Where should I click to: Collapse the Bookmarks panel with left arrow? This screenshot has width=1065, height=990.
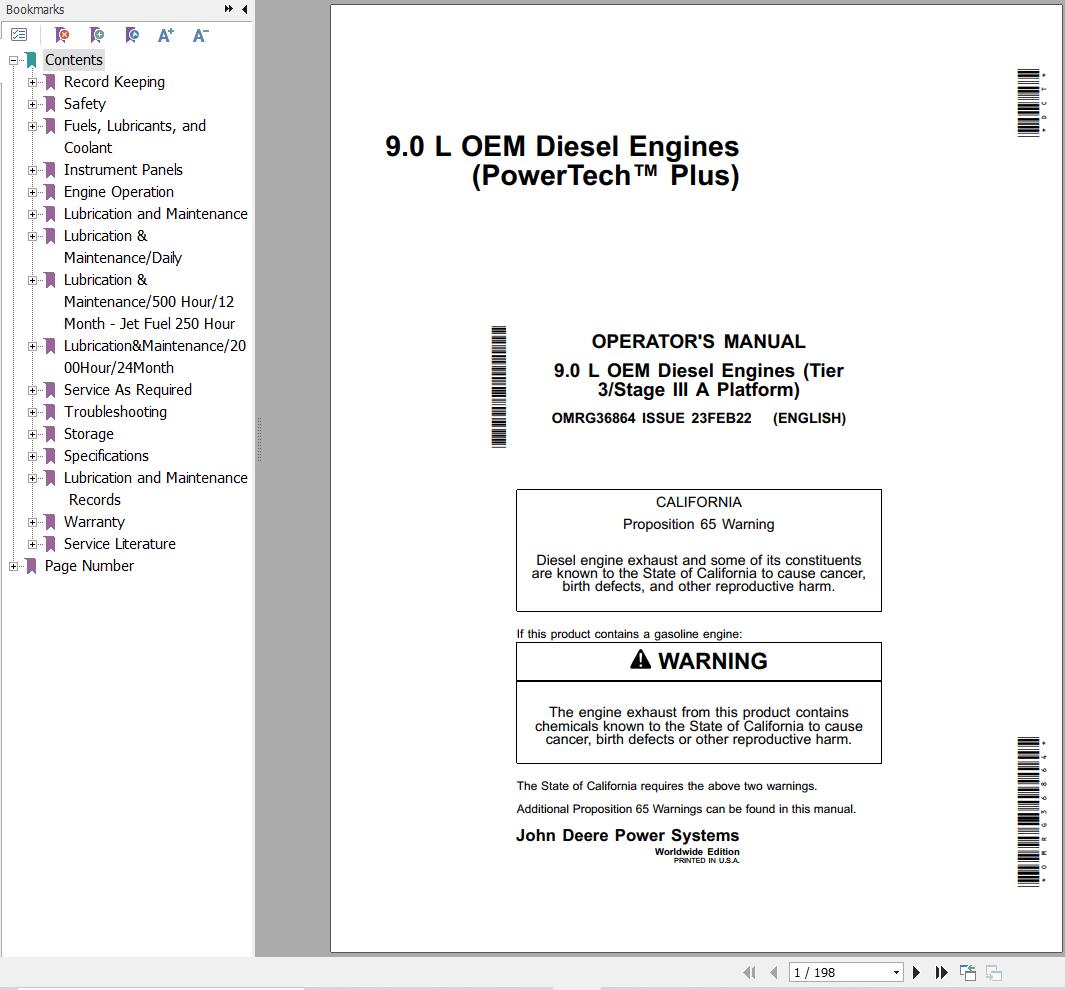coord(245,9)
